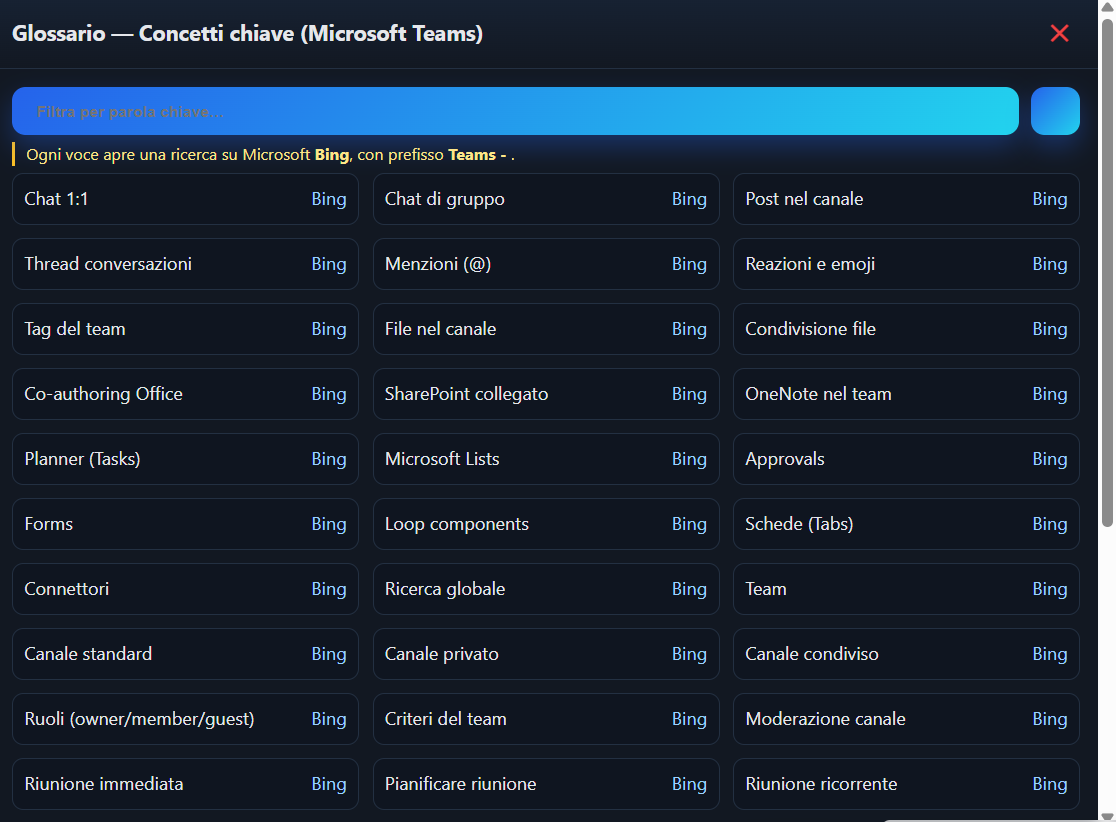
Task: Click the scrollbar down arrow
Action: click(1107, 816)
